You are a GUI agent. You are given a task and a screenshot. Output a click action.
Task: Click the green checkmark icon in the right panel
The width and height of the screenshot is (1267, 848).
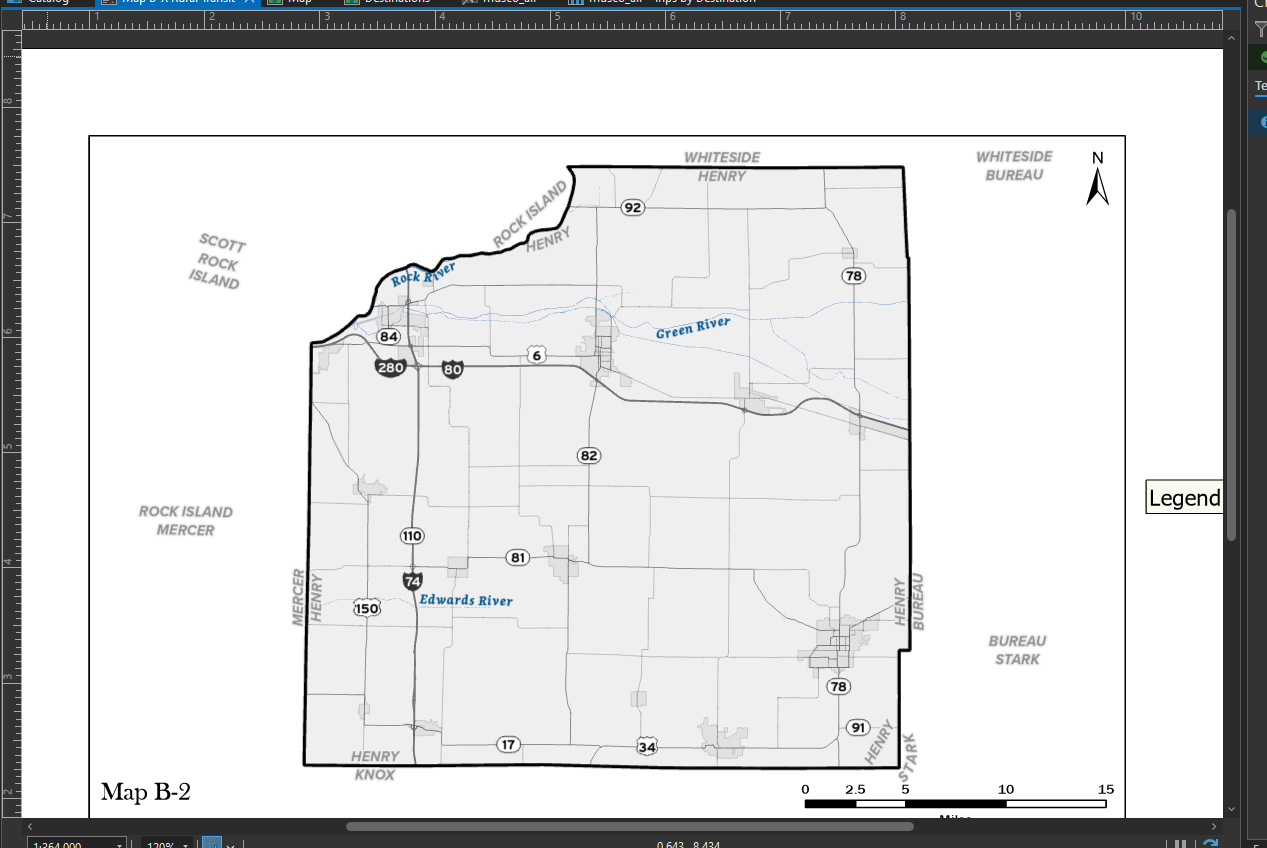(x=1262, y=55)
